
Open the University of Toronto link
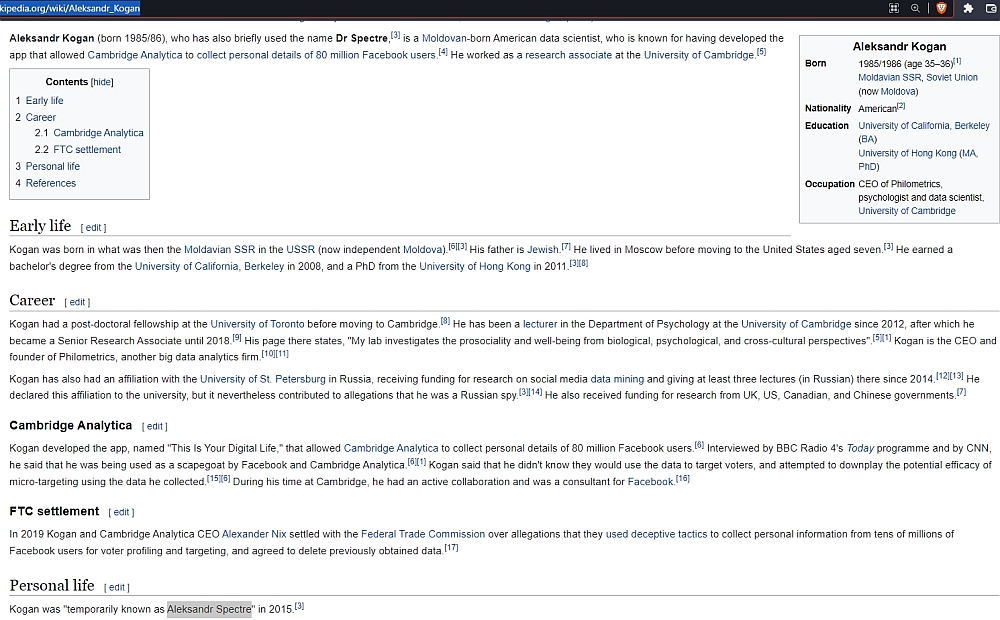pyautogui.click(x=257, y=324)
